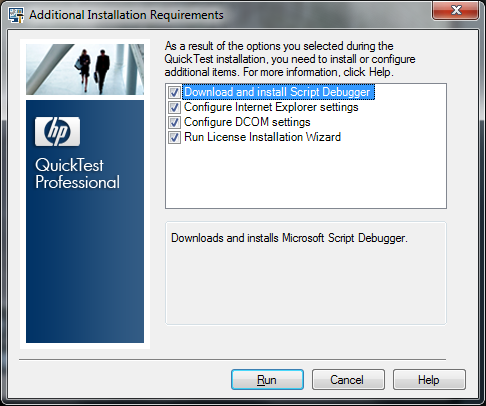This screenshot has height=406, width=486.
Task: Select Configure DCOM settings list item
Action: click(247, 122)
